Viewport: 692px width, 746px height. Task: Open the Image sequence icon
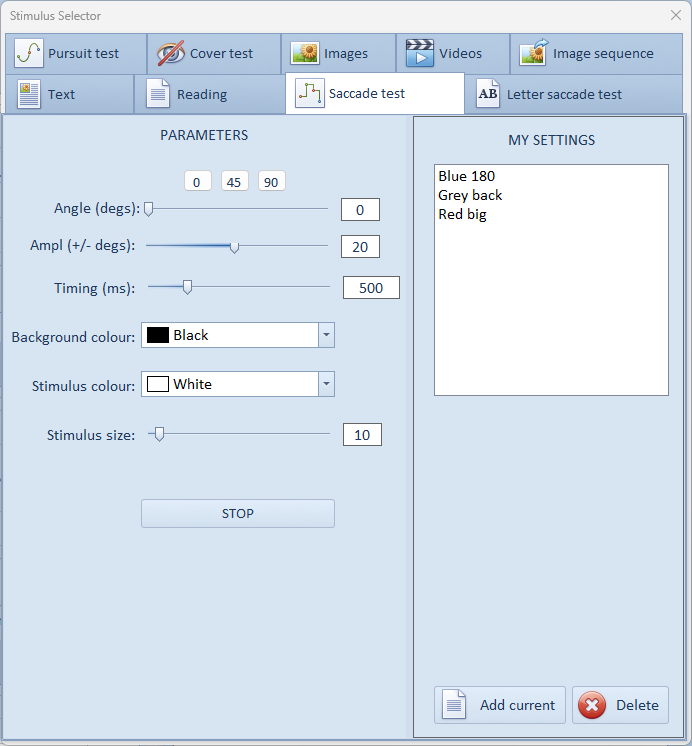[x=533, y=53]
